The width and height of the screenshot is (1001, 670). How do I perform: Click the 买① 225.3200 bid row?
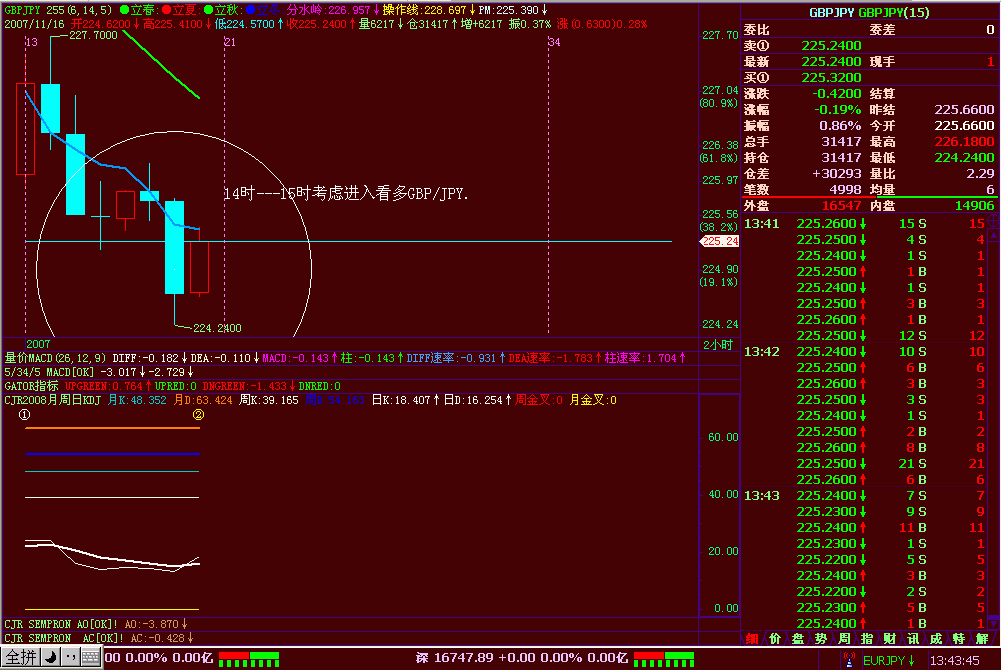point(803,78)
